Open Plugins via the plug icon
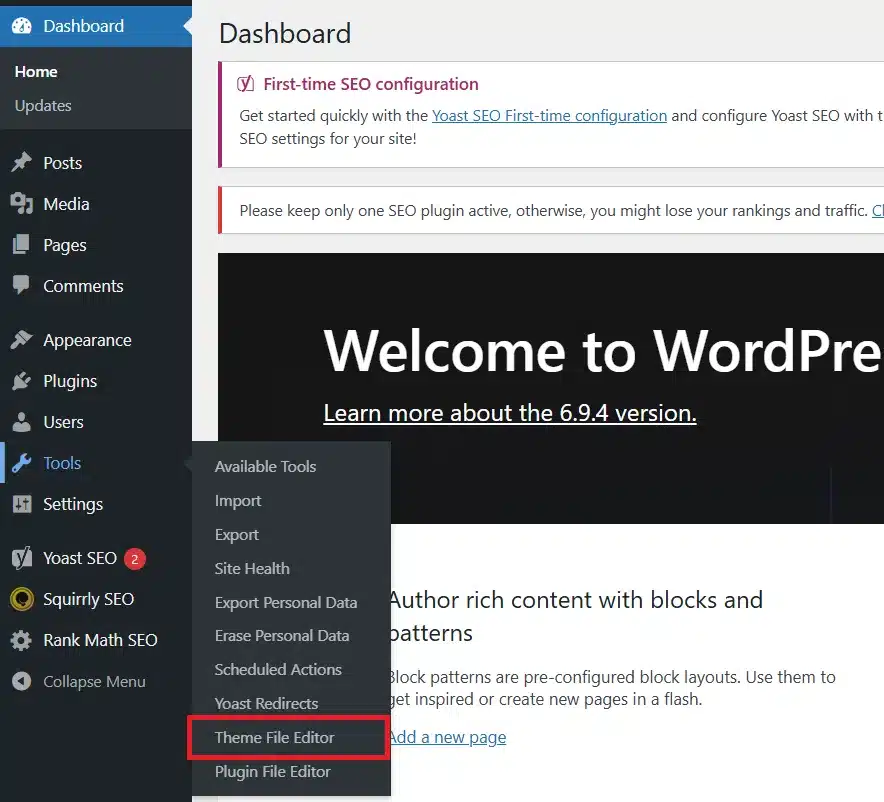The image size is (884, 802). click(22, 381)
